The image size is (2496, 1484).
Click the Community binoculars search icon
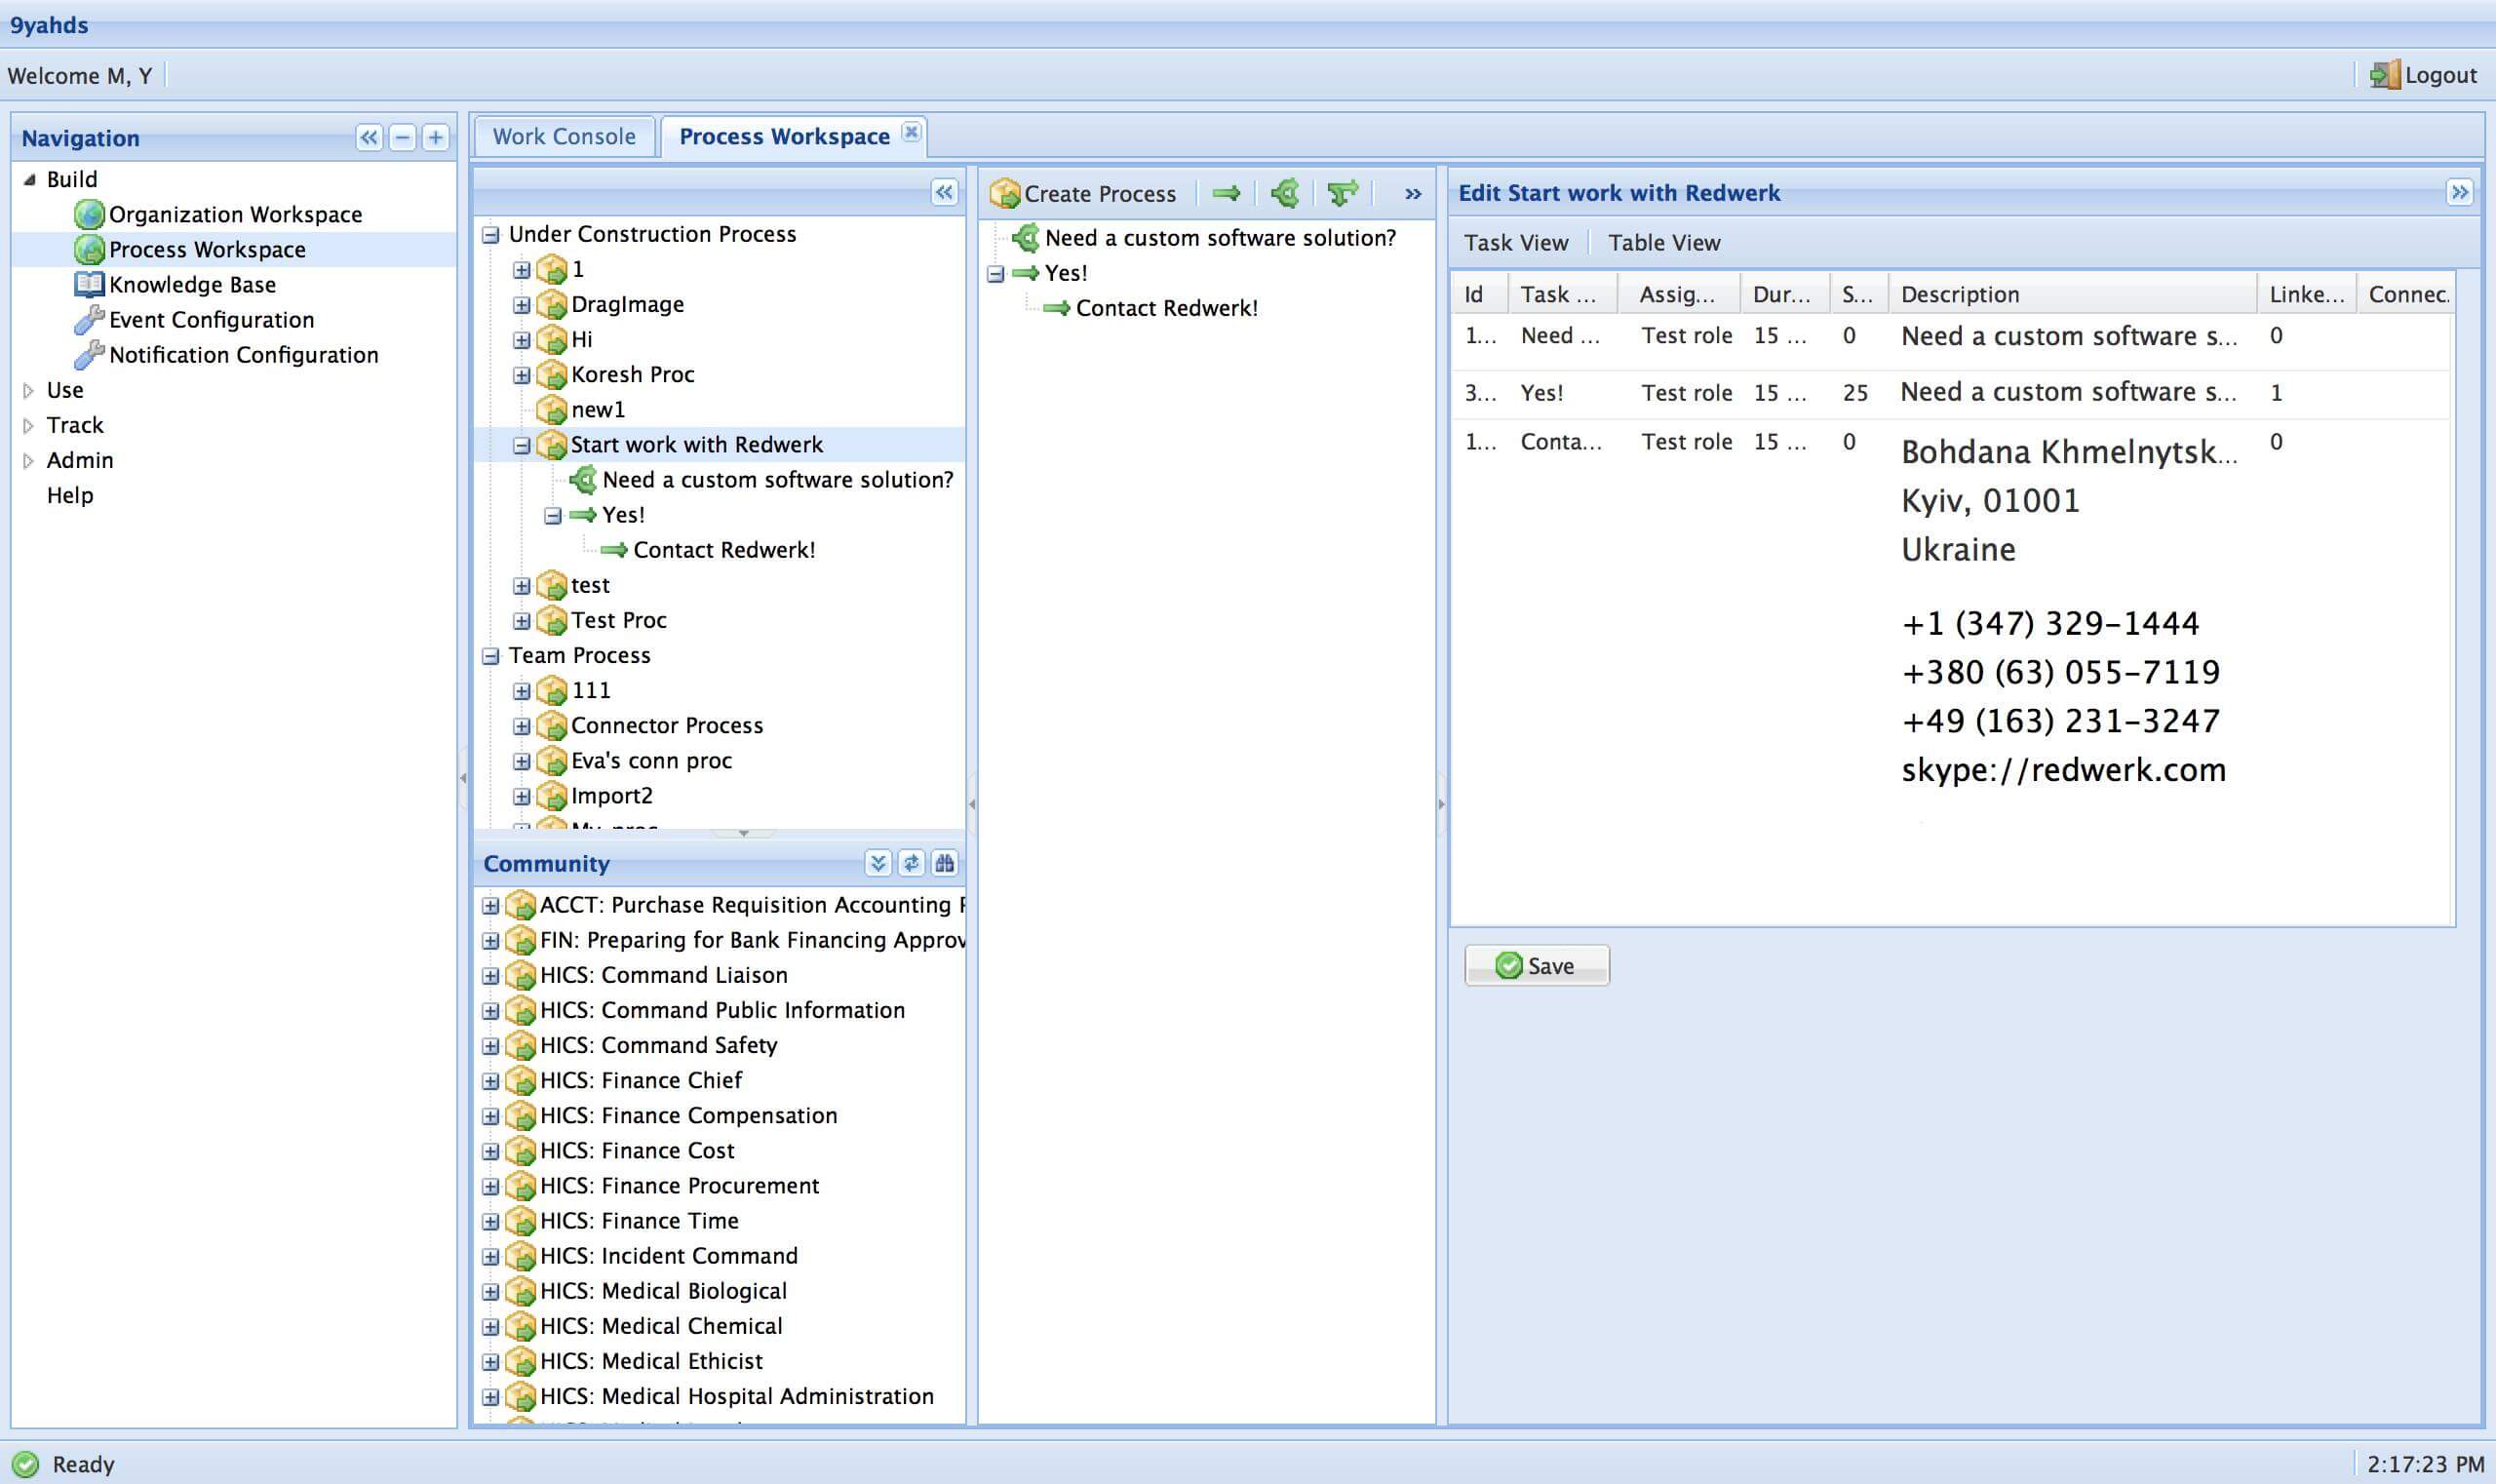point(943,863)
